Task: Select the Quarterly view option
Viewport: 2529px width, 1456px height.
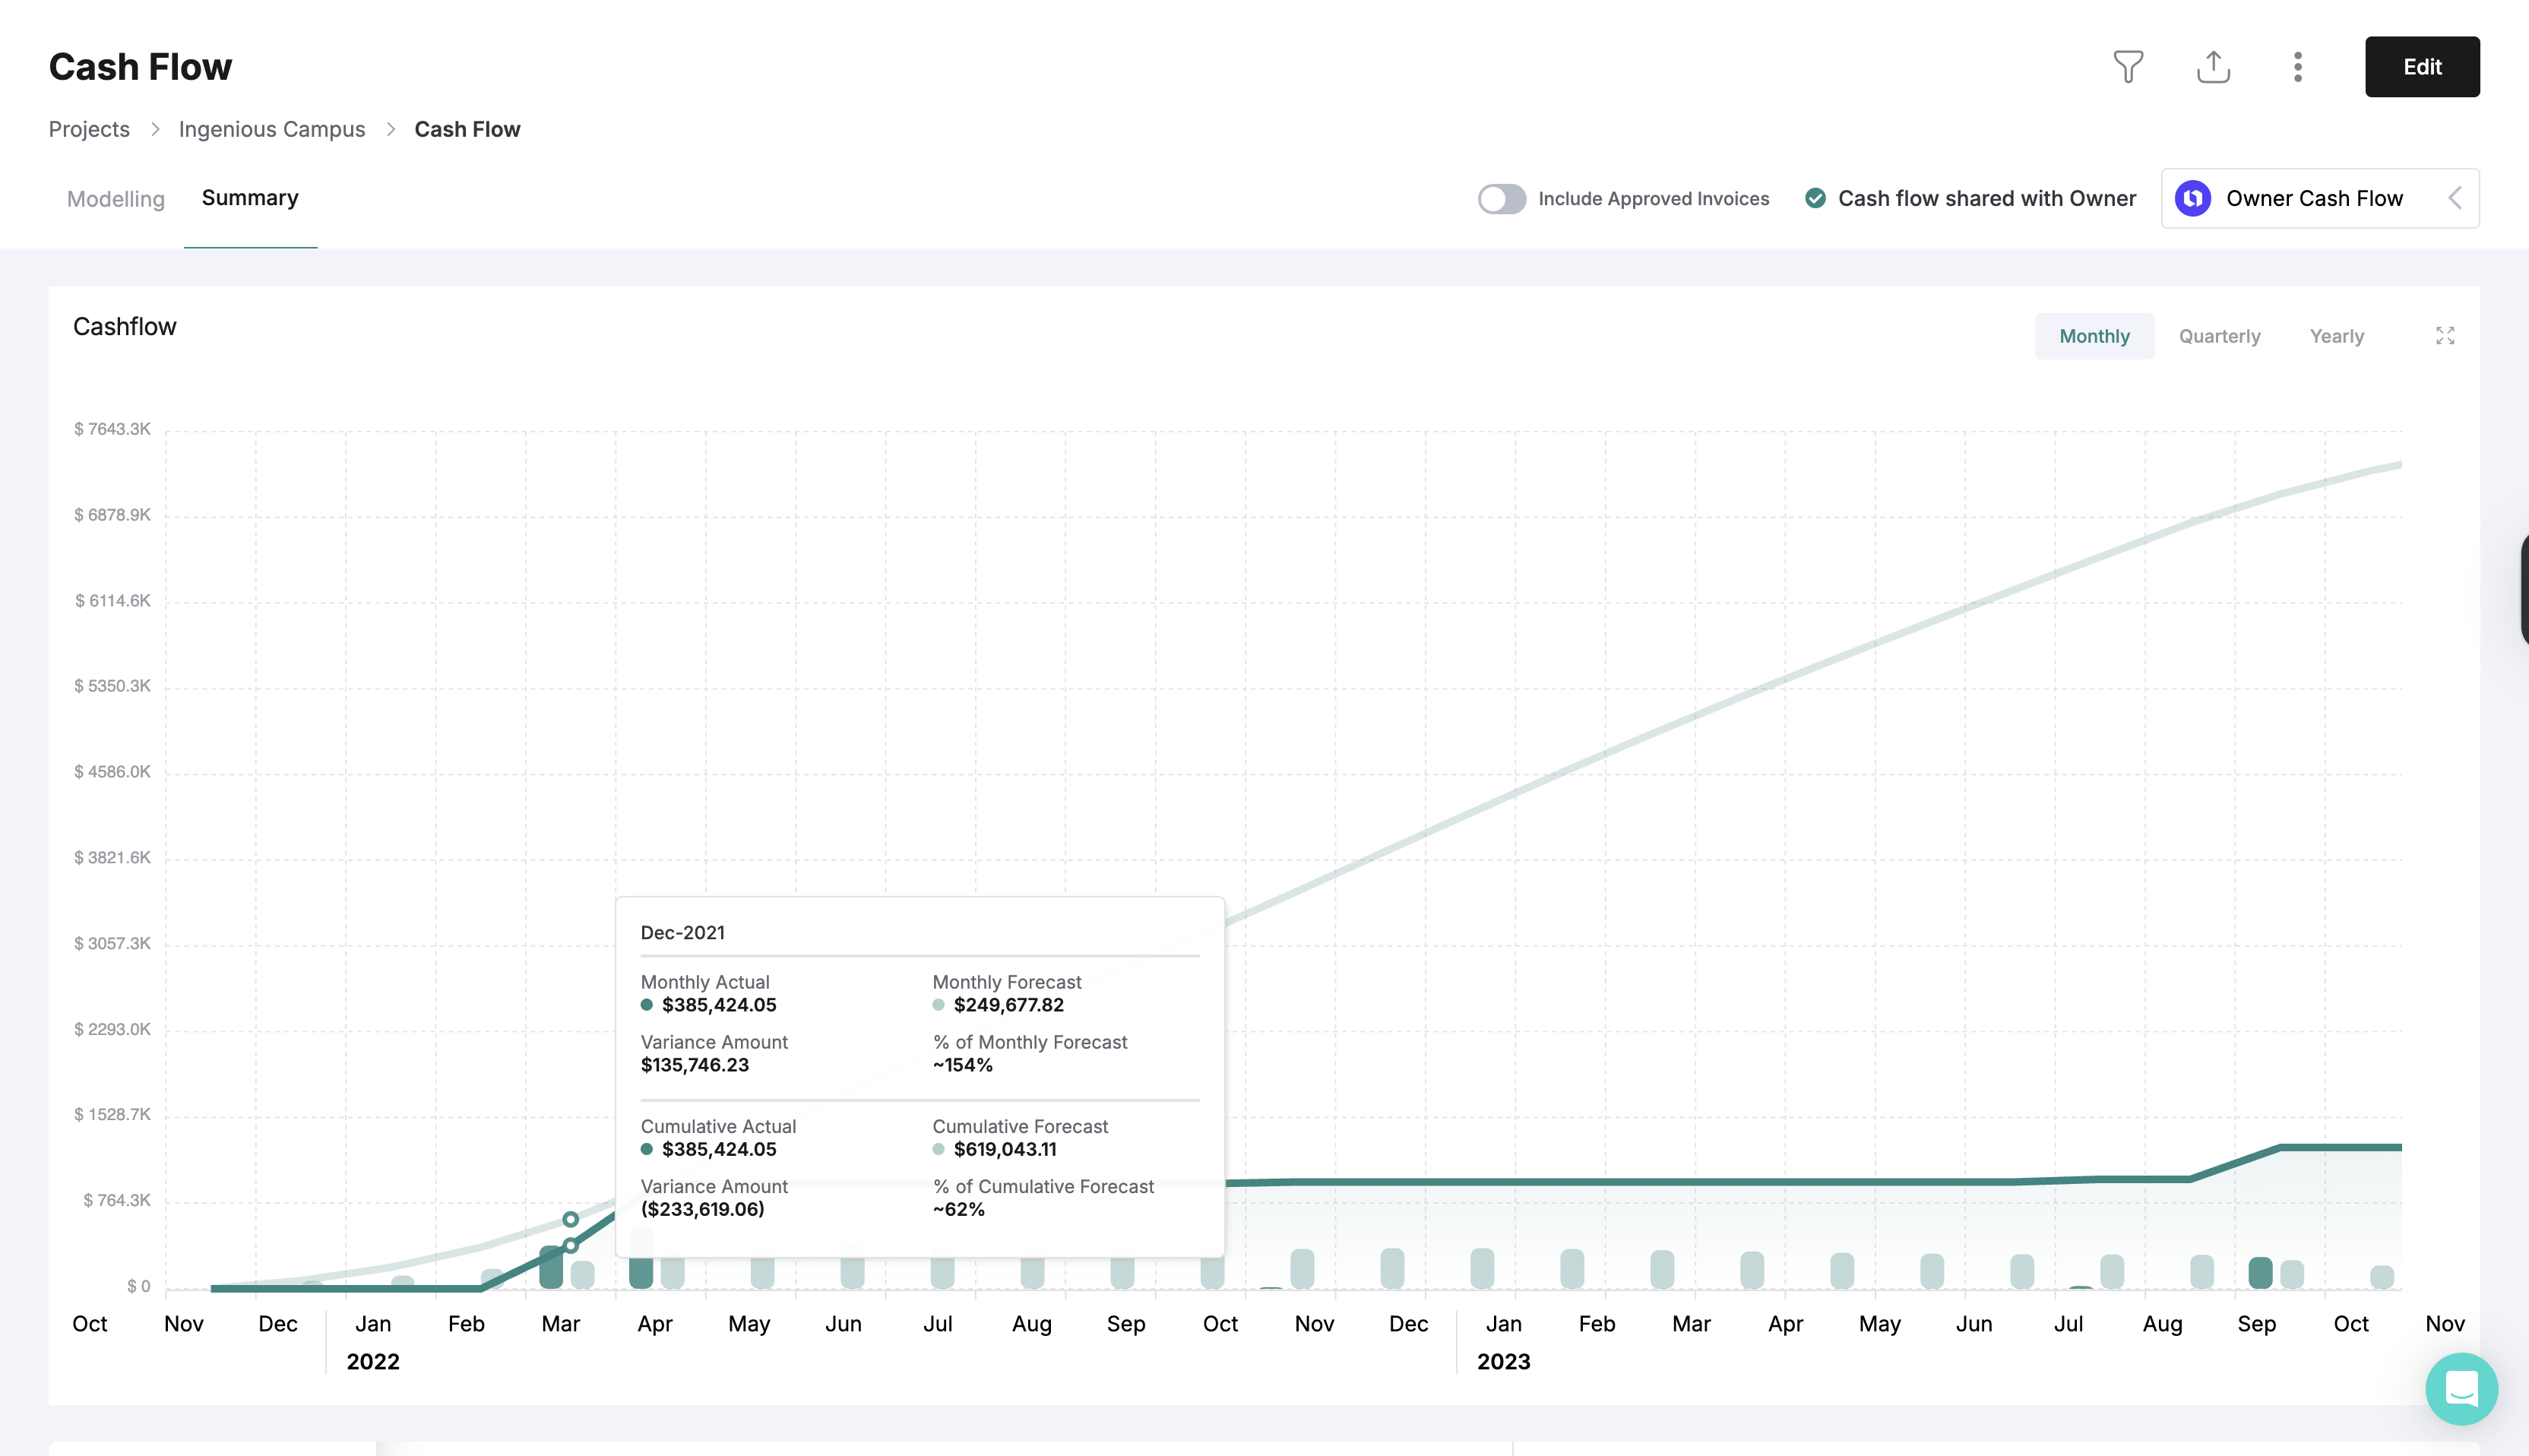Action: 2219,336
